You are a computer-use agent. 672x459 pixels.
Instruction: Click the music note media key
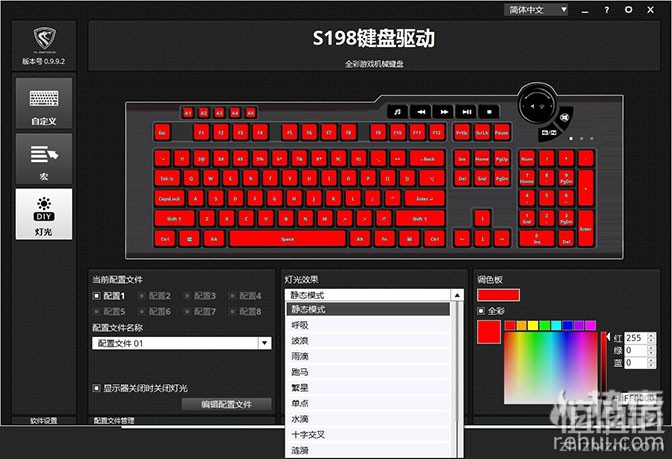[x=397, y=112]
